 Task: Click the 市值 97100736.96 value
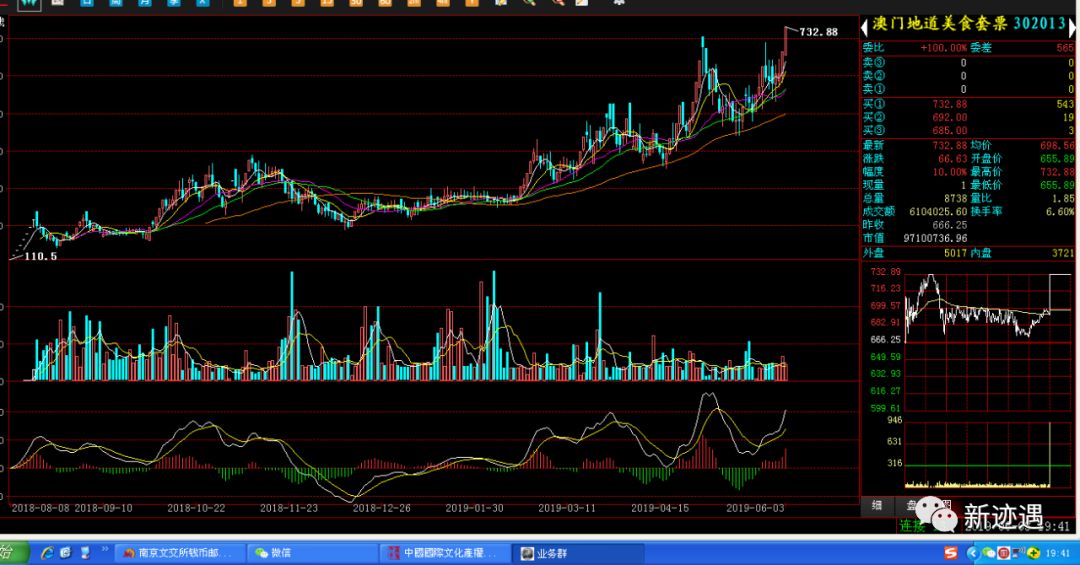point(935,238)
